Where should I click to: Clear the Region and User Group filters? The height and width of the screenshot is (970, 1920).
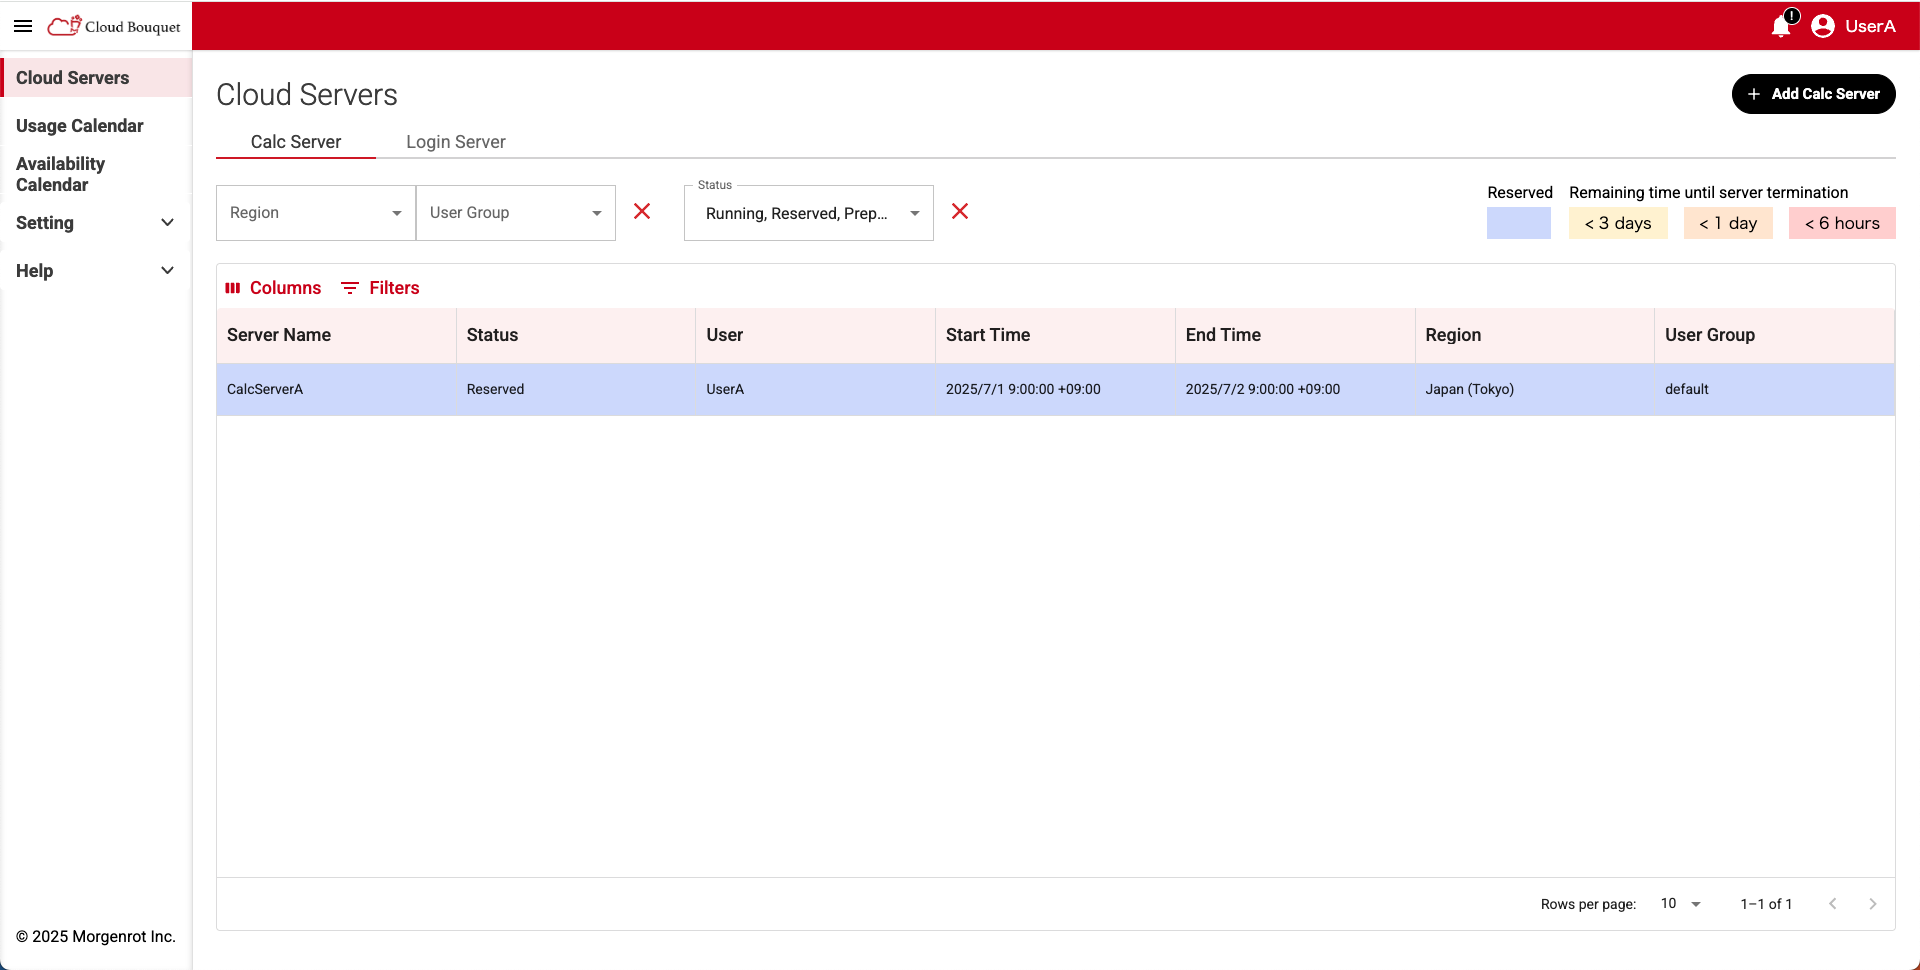[642, 212]
